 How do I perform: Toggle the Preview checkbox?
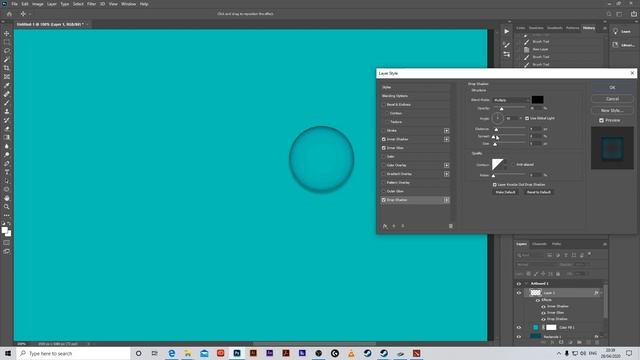601,120
